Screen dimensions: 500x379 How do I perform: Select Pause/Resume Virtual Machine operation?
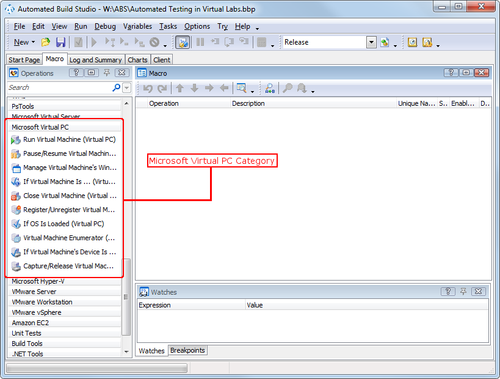(x=64, y=154)
